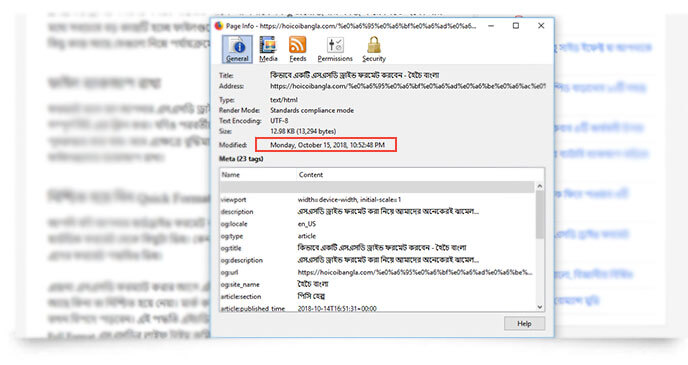The width and height of the screenshot is (688, 365).
Task: Open the Feeds tab
Action: tap(297, 49)
